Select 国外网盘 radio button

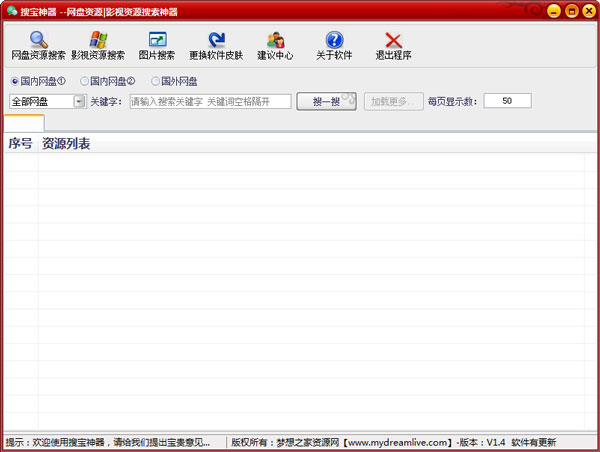pos(155,81)
